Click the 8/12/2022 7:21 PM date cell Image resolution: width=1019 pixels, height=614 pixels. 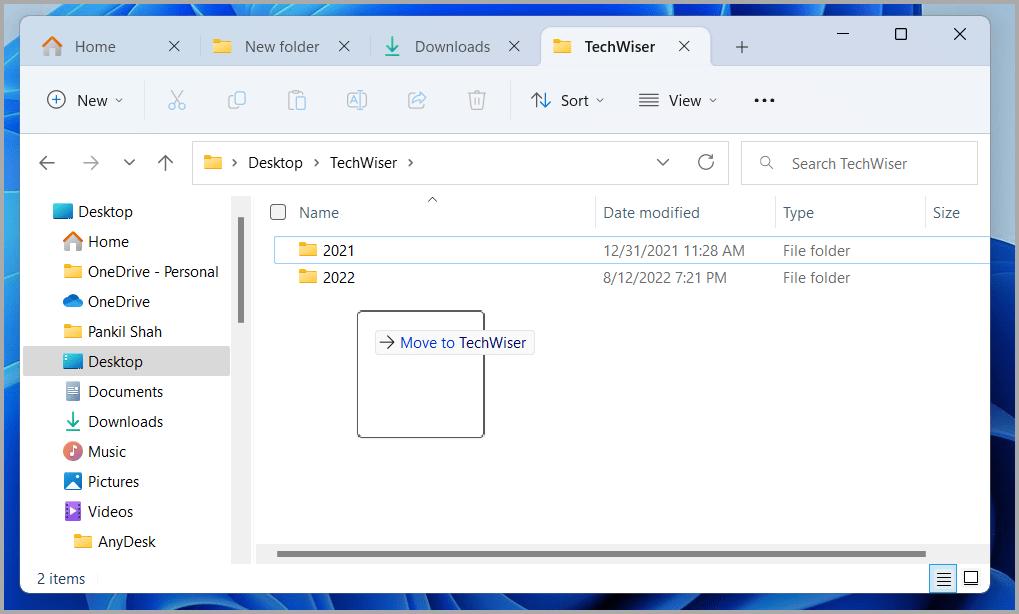coord(665,277)
